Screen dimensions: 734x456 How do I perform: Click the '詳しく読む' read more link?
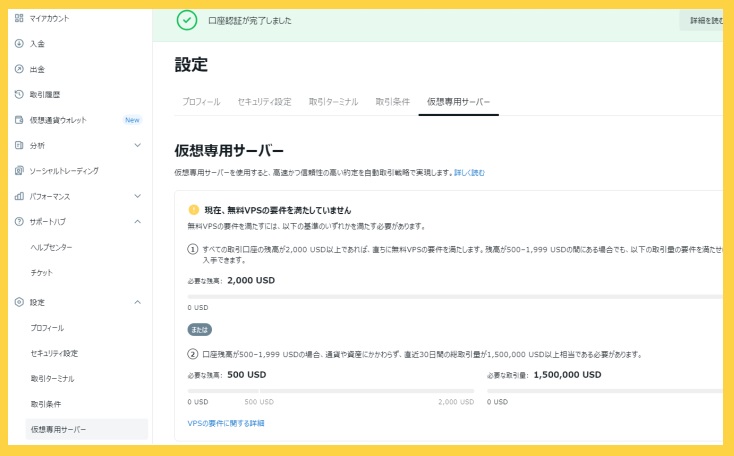tap(469, 173)
